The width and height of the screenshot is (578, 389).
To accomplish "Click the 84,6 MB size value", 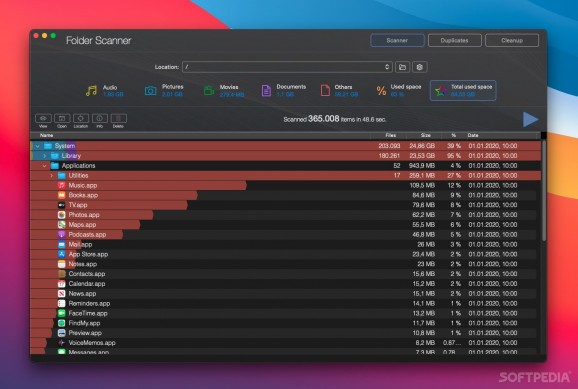I will pos(424,195).
